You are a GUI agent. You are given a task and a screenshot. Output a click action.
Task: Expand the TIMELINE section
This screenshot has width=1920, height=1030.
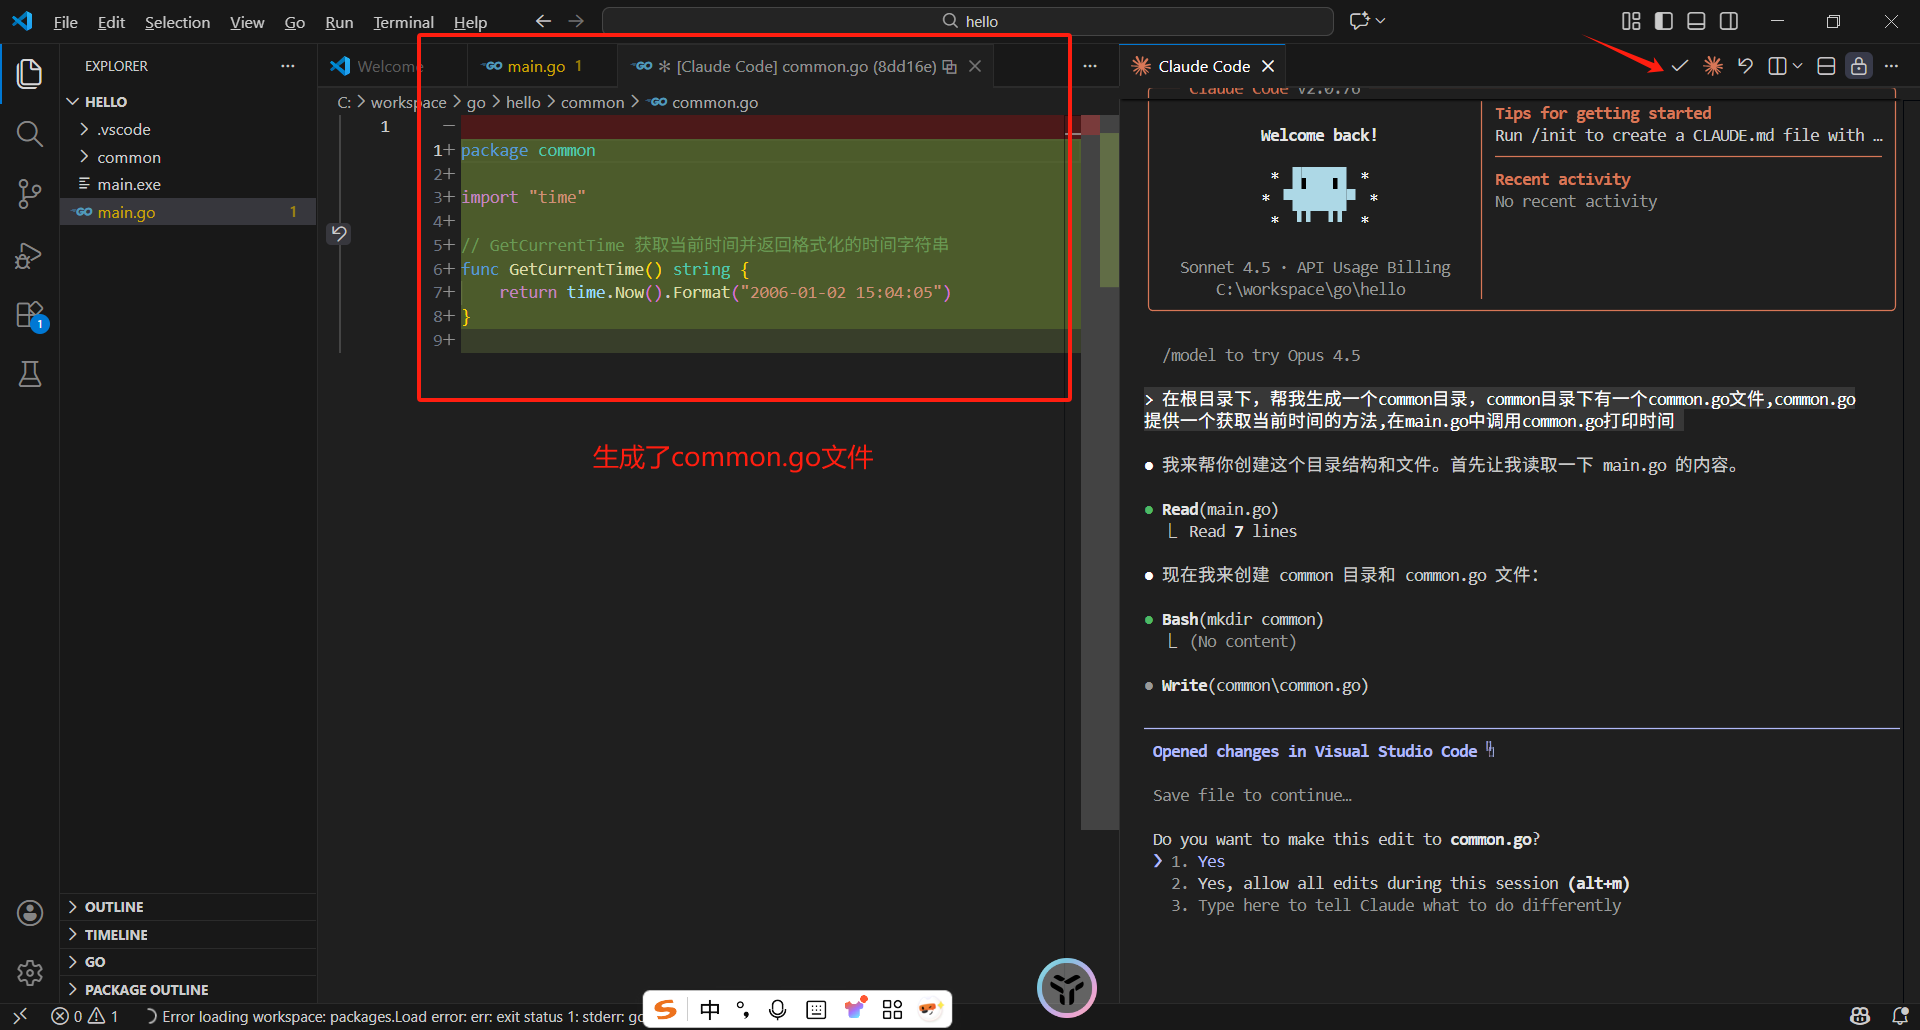pos(189,935)
